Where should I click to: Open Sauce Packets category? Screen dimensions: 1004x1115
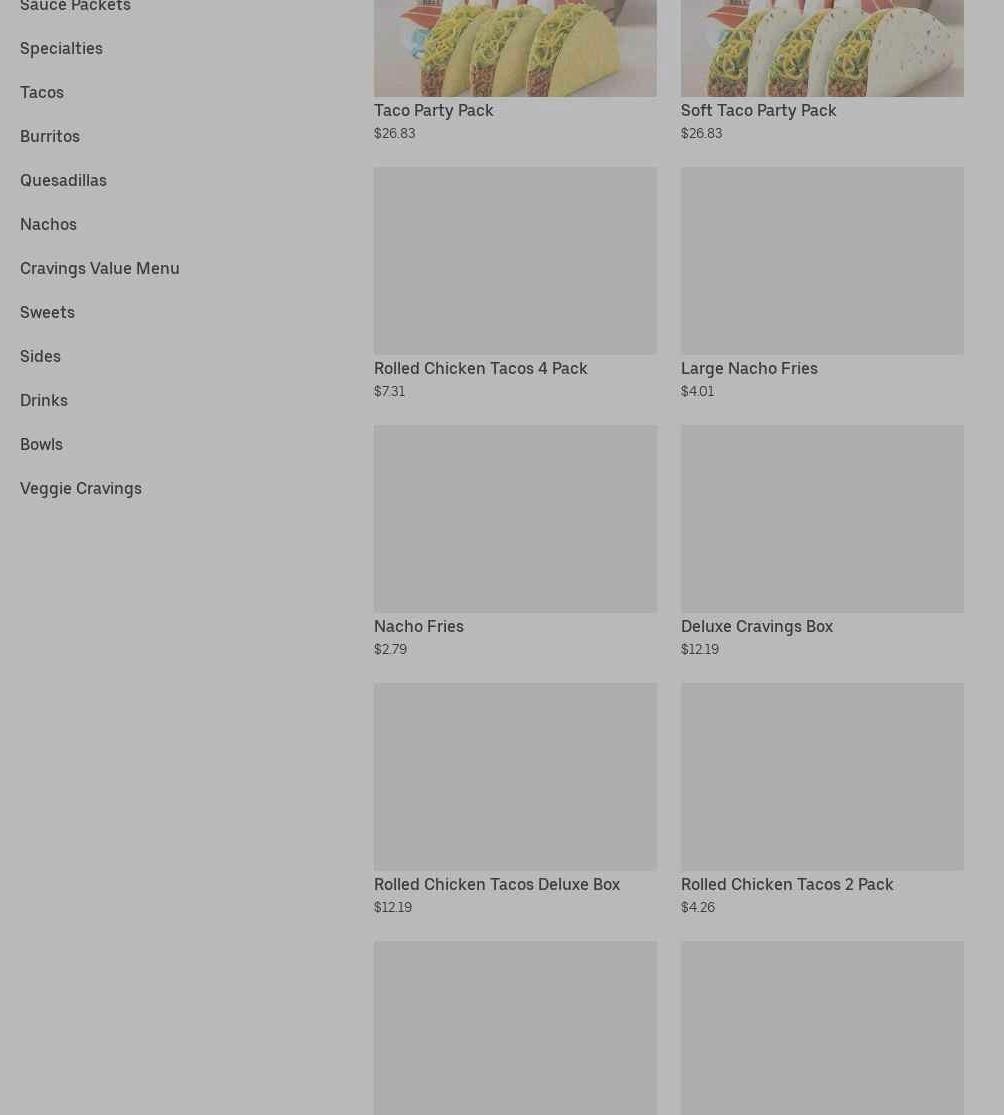click(75, 6)
